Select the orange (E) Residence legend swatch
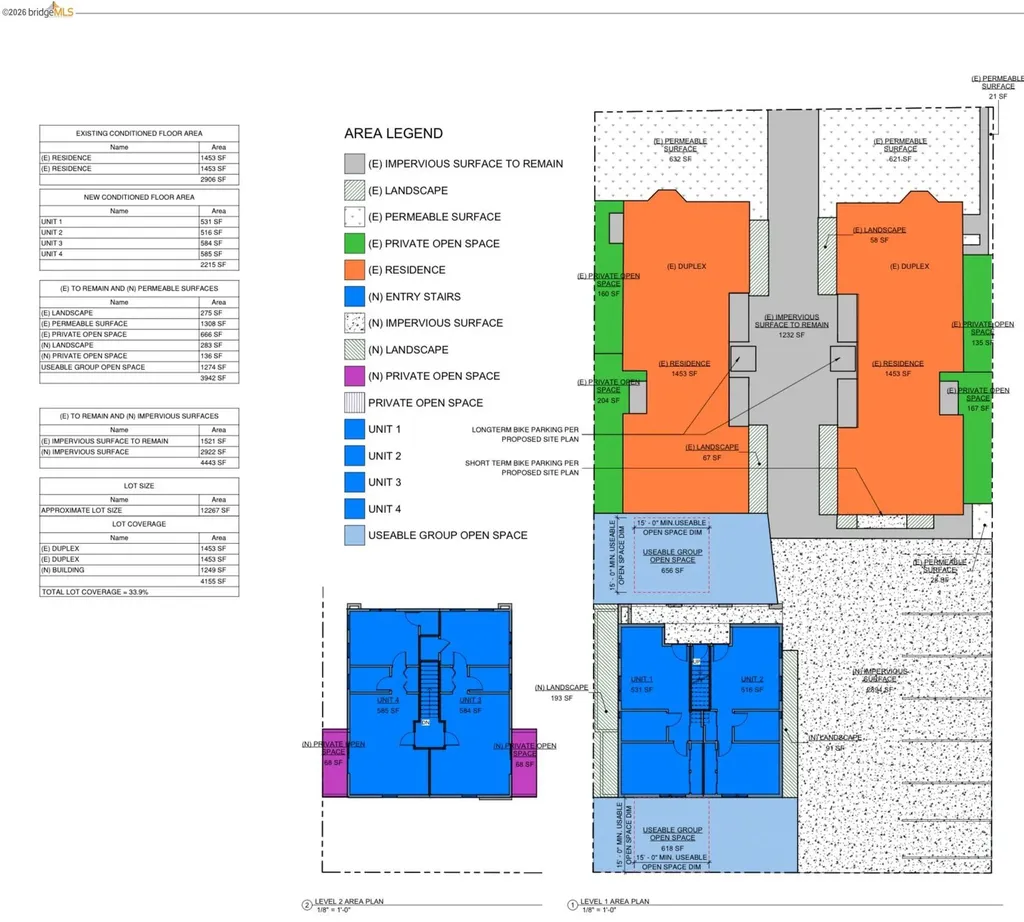 pos(353,270)
